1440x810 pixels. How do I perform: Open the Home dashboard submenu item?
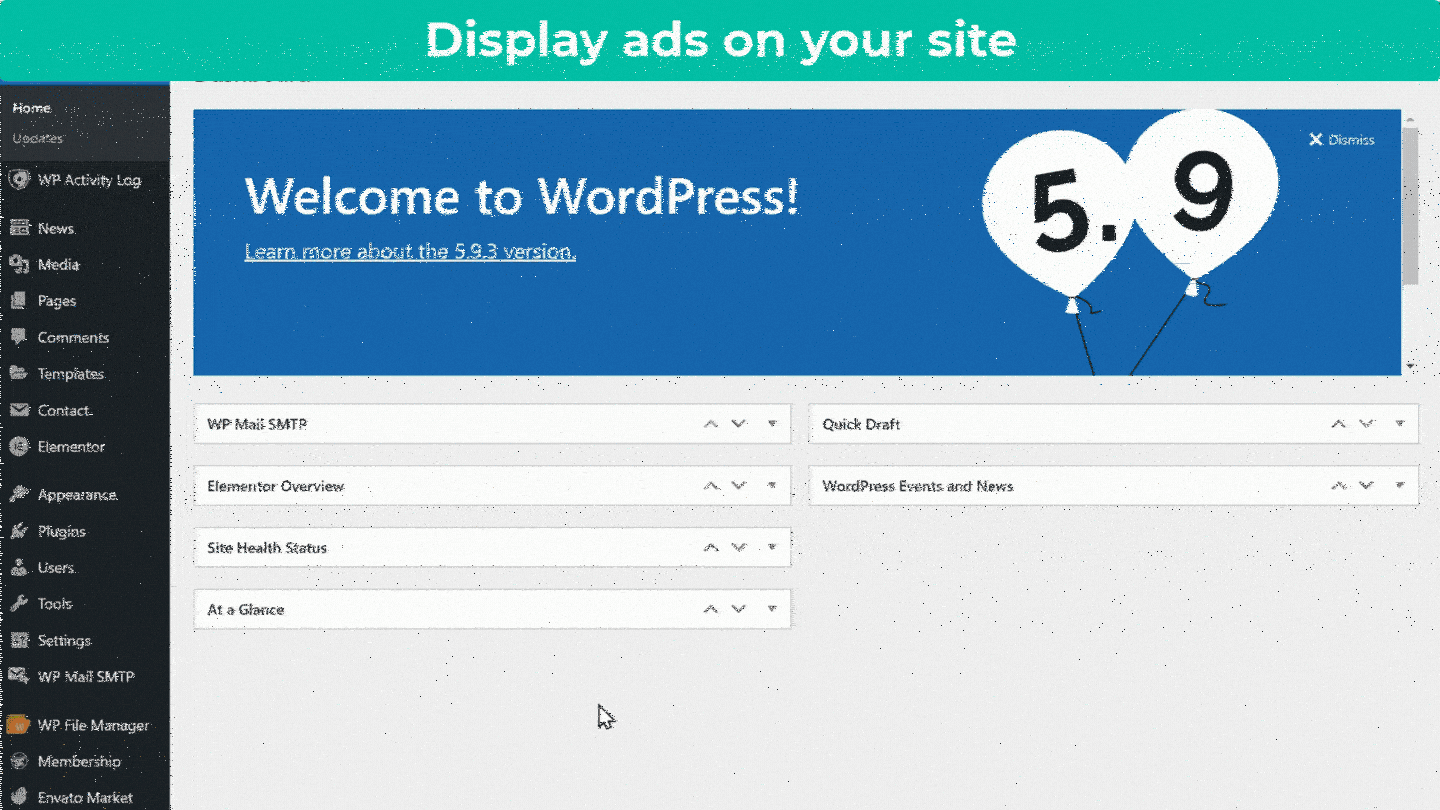point(32,108)
